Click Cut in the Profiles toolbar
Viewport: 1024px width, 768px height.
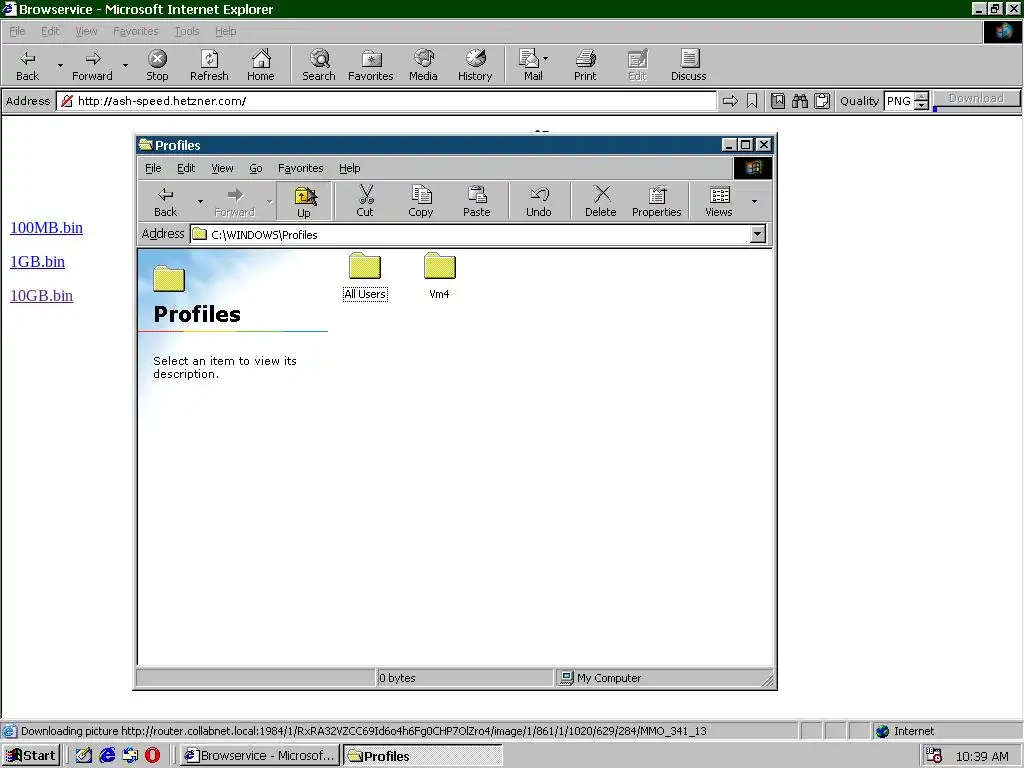[x=365, y=202]
